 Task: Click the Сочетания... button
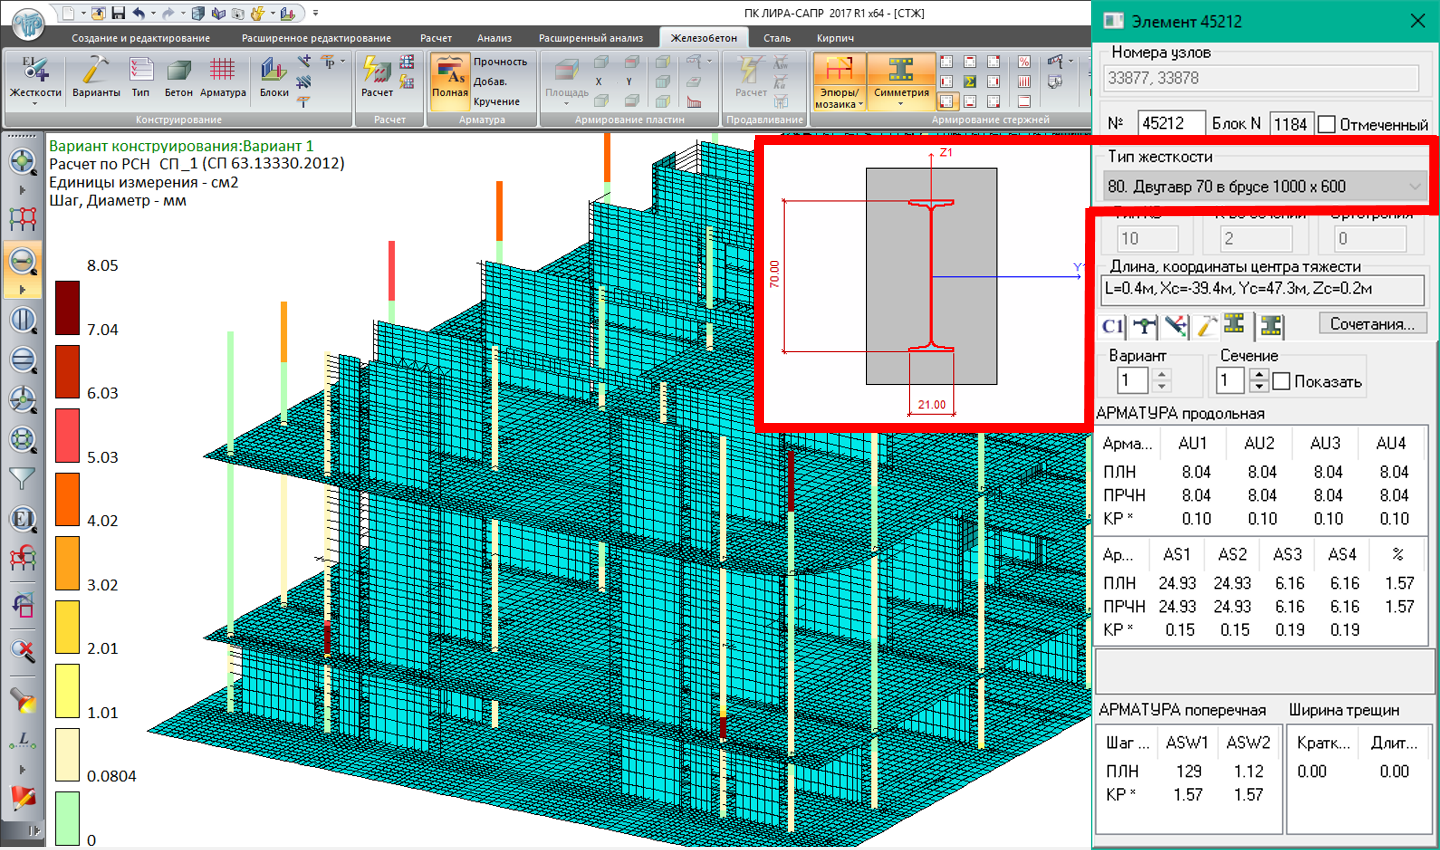point(1371,324)
